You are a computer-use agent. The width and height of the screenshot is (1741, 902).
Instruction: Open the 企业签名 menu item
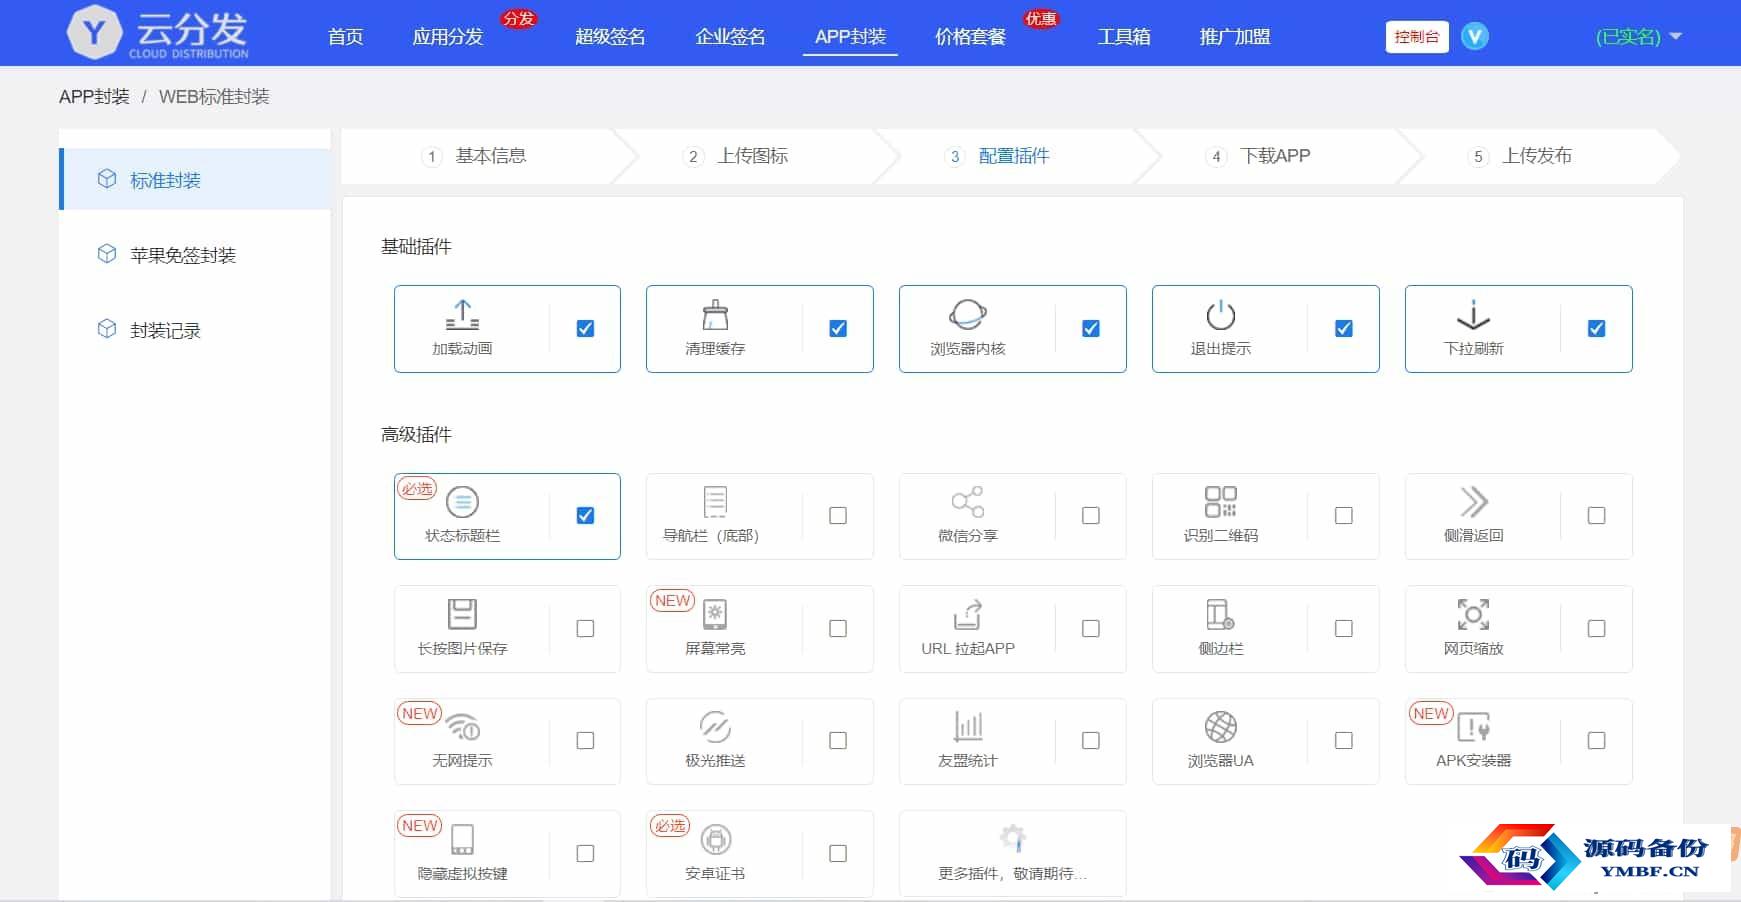(730, 37)
